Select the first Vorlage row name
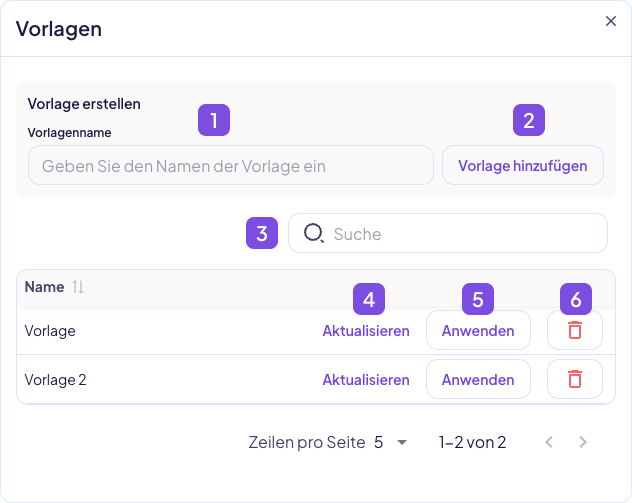Image resolution: width=632 pixels, height=503 pixels. pos(50,331)
